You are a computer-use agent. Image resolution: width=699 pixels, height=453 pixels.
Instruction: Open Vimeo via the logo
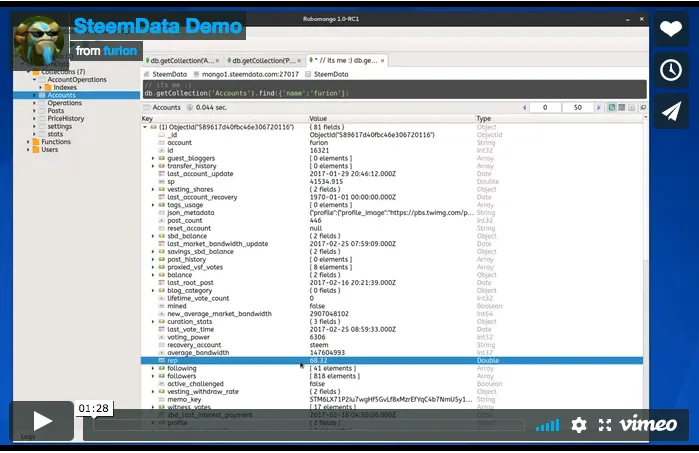[x=648, y=425]
